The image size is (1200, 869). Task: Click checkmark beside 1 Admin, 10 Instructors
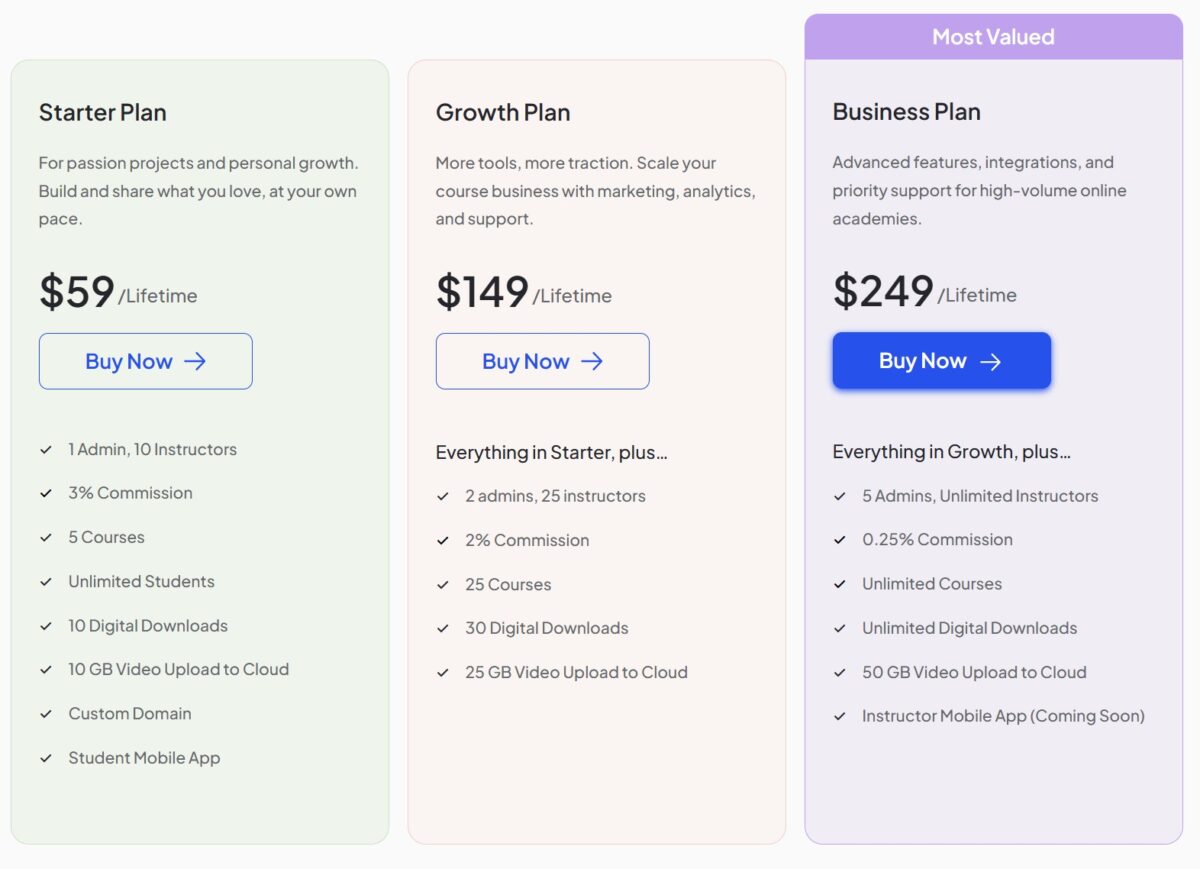coord(46,450)
